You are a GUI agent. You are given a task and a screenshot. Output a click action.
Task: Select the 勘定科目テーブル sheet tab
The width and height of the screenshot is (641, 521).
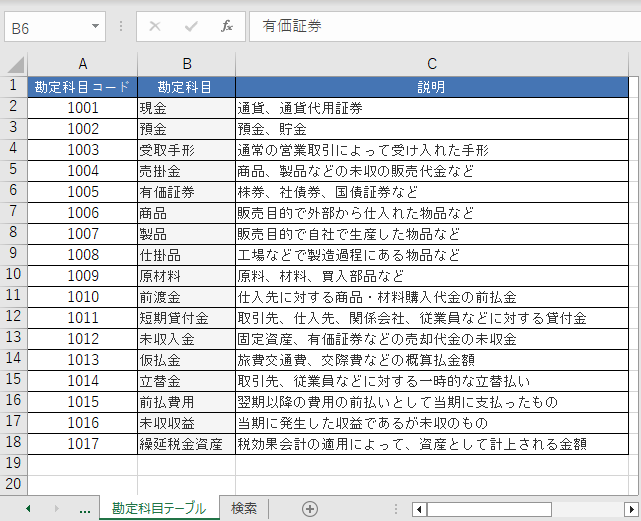159,509
